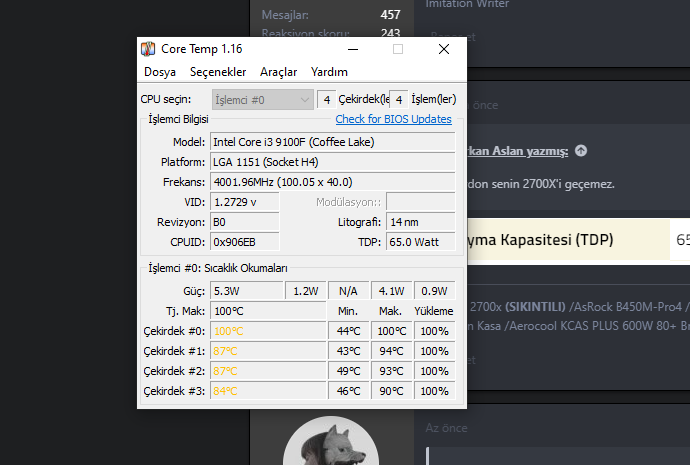Image resolution: width=690 pixels, height=465 pixels.
Task: Click the Model field Intel Core i3 9100F
Action: point(332,142)
